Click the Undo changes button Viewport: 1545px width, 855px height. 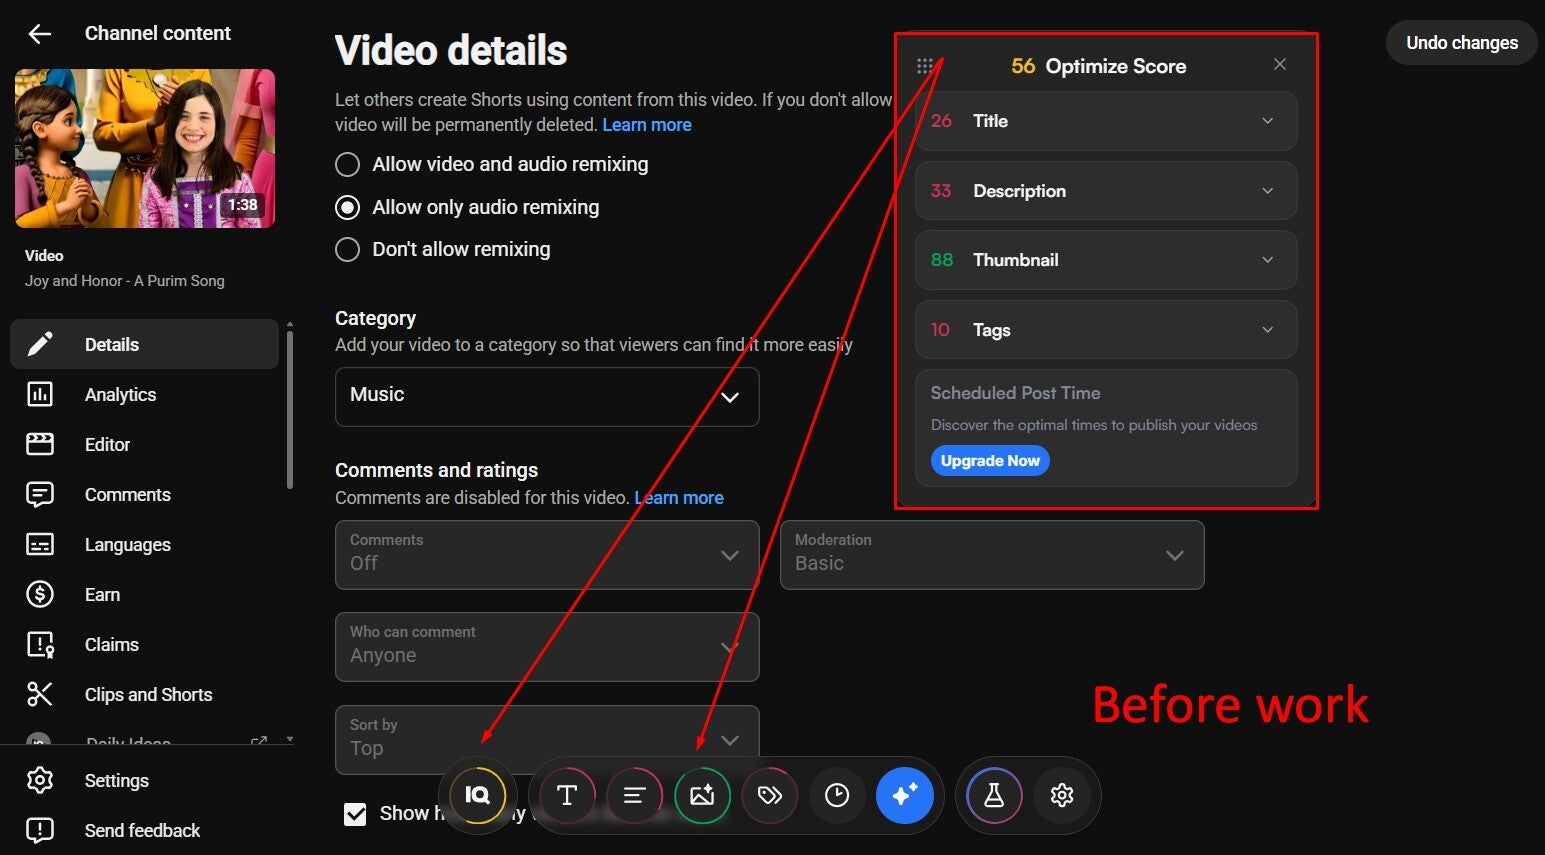coord(1461,43)
